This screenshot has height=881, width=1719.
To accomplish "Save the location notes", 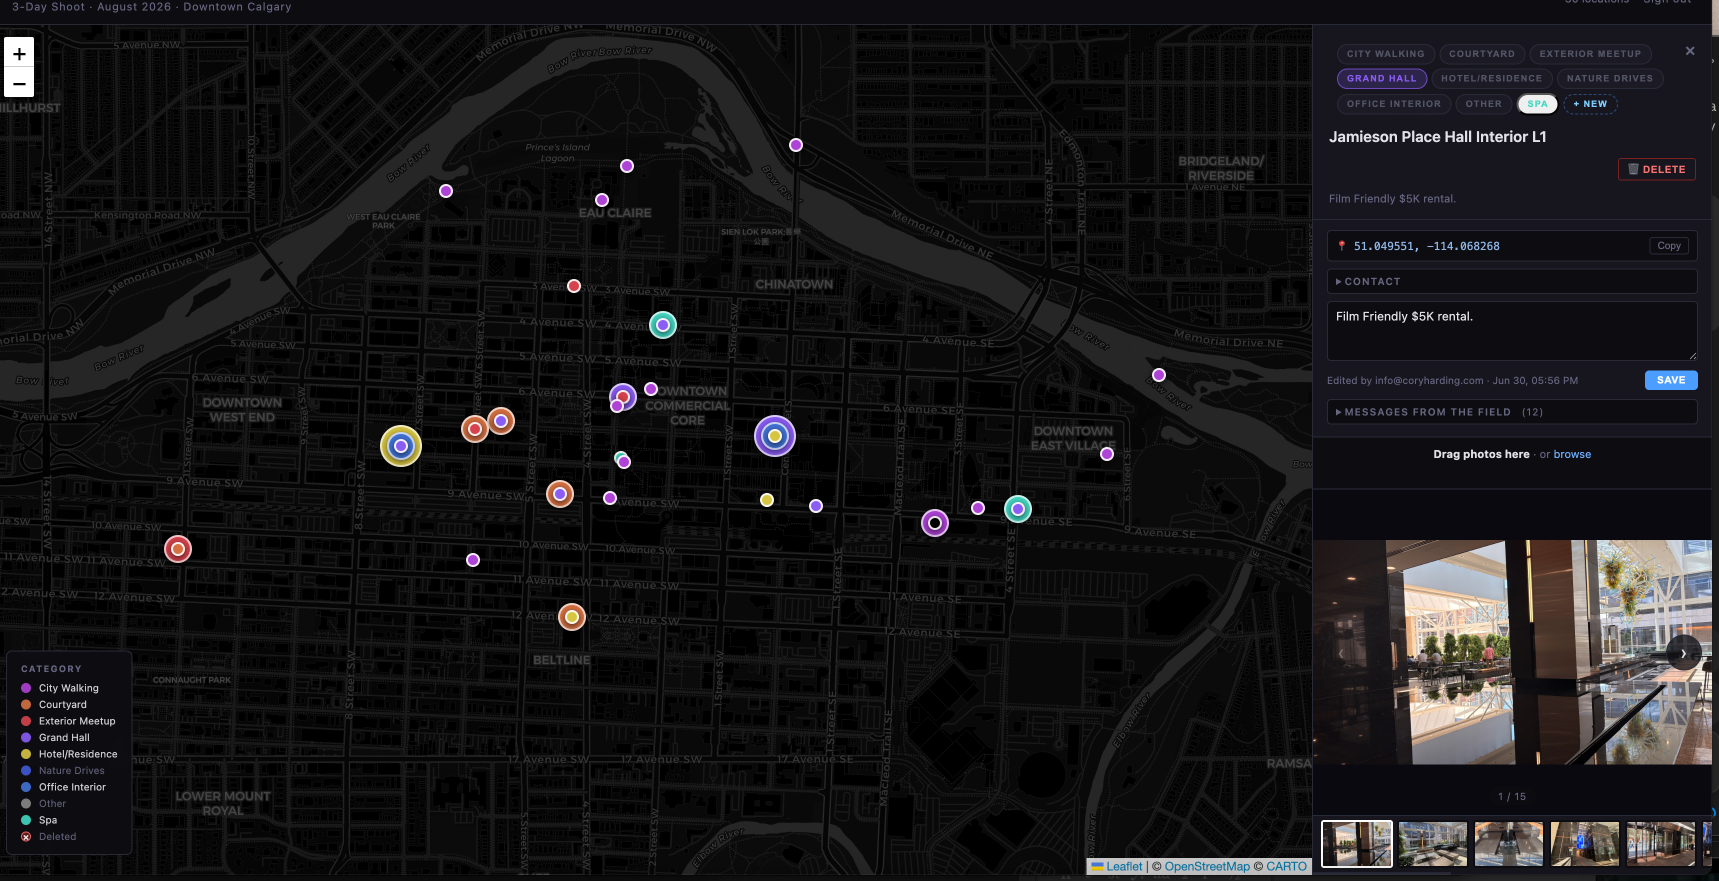I will [1671, 380].
